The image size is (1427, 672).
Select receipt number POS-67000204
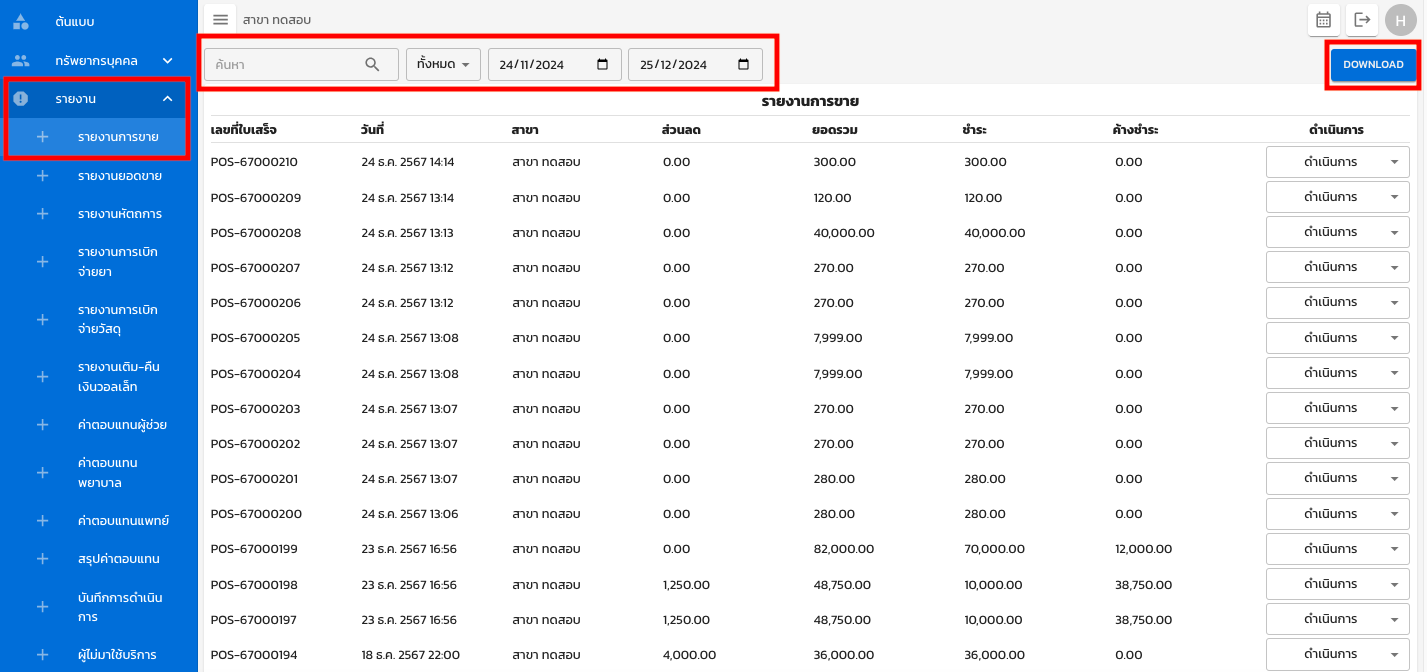click(254, 374)
